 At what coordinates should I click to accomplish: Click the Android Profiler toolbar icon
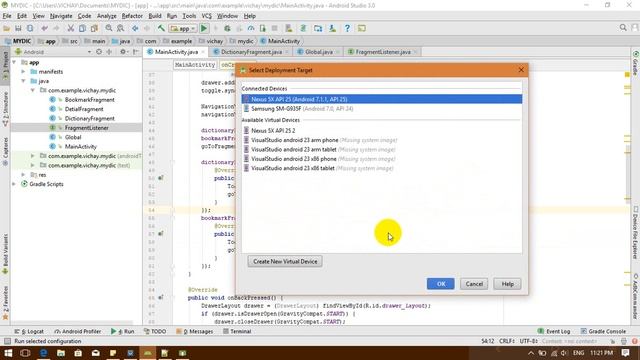251,28
